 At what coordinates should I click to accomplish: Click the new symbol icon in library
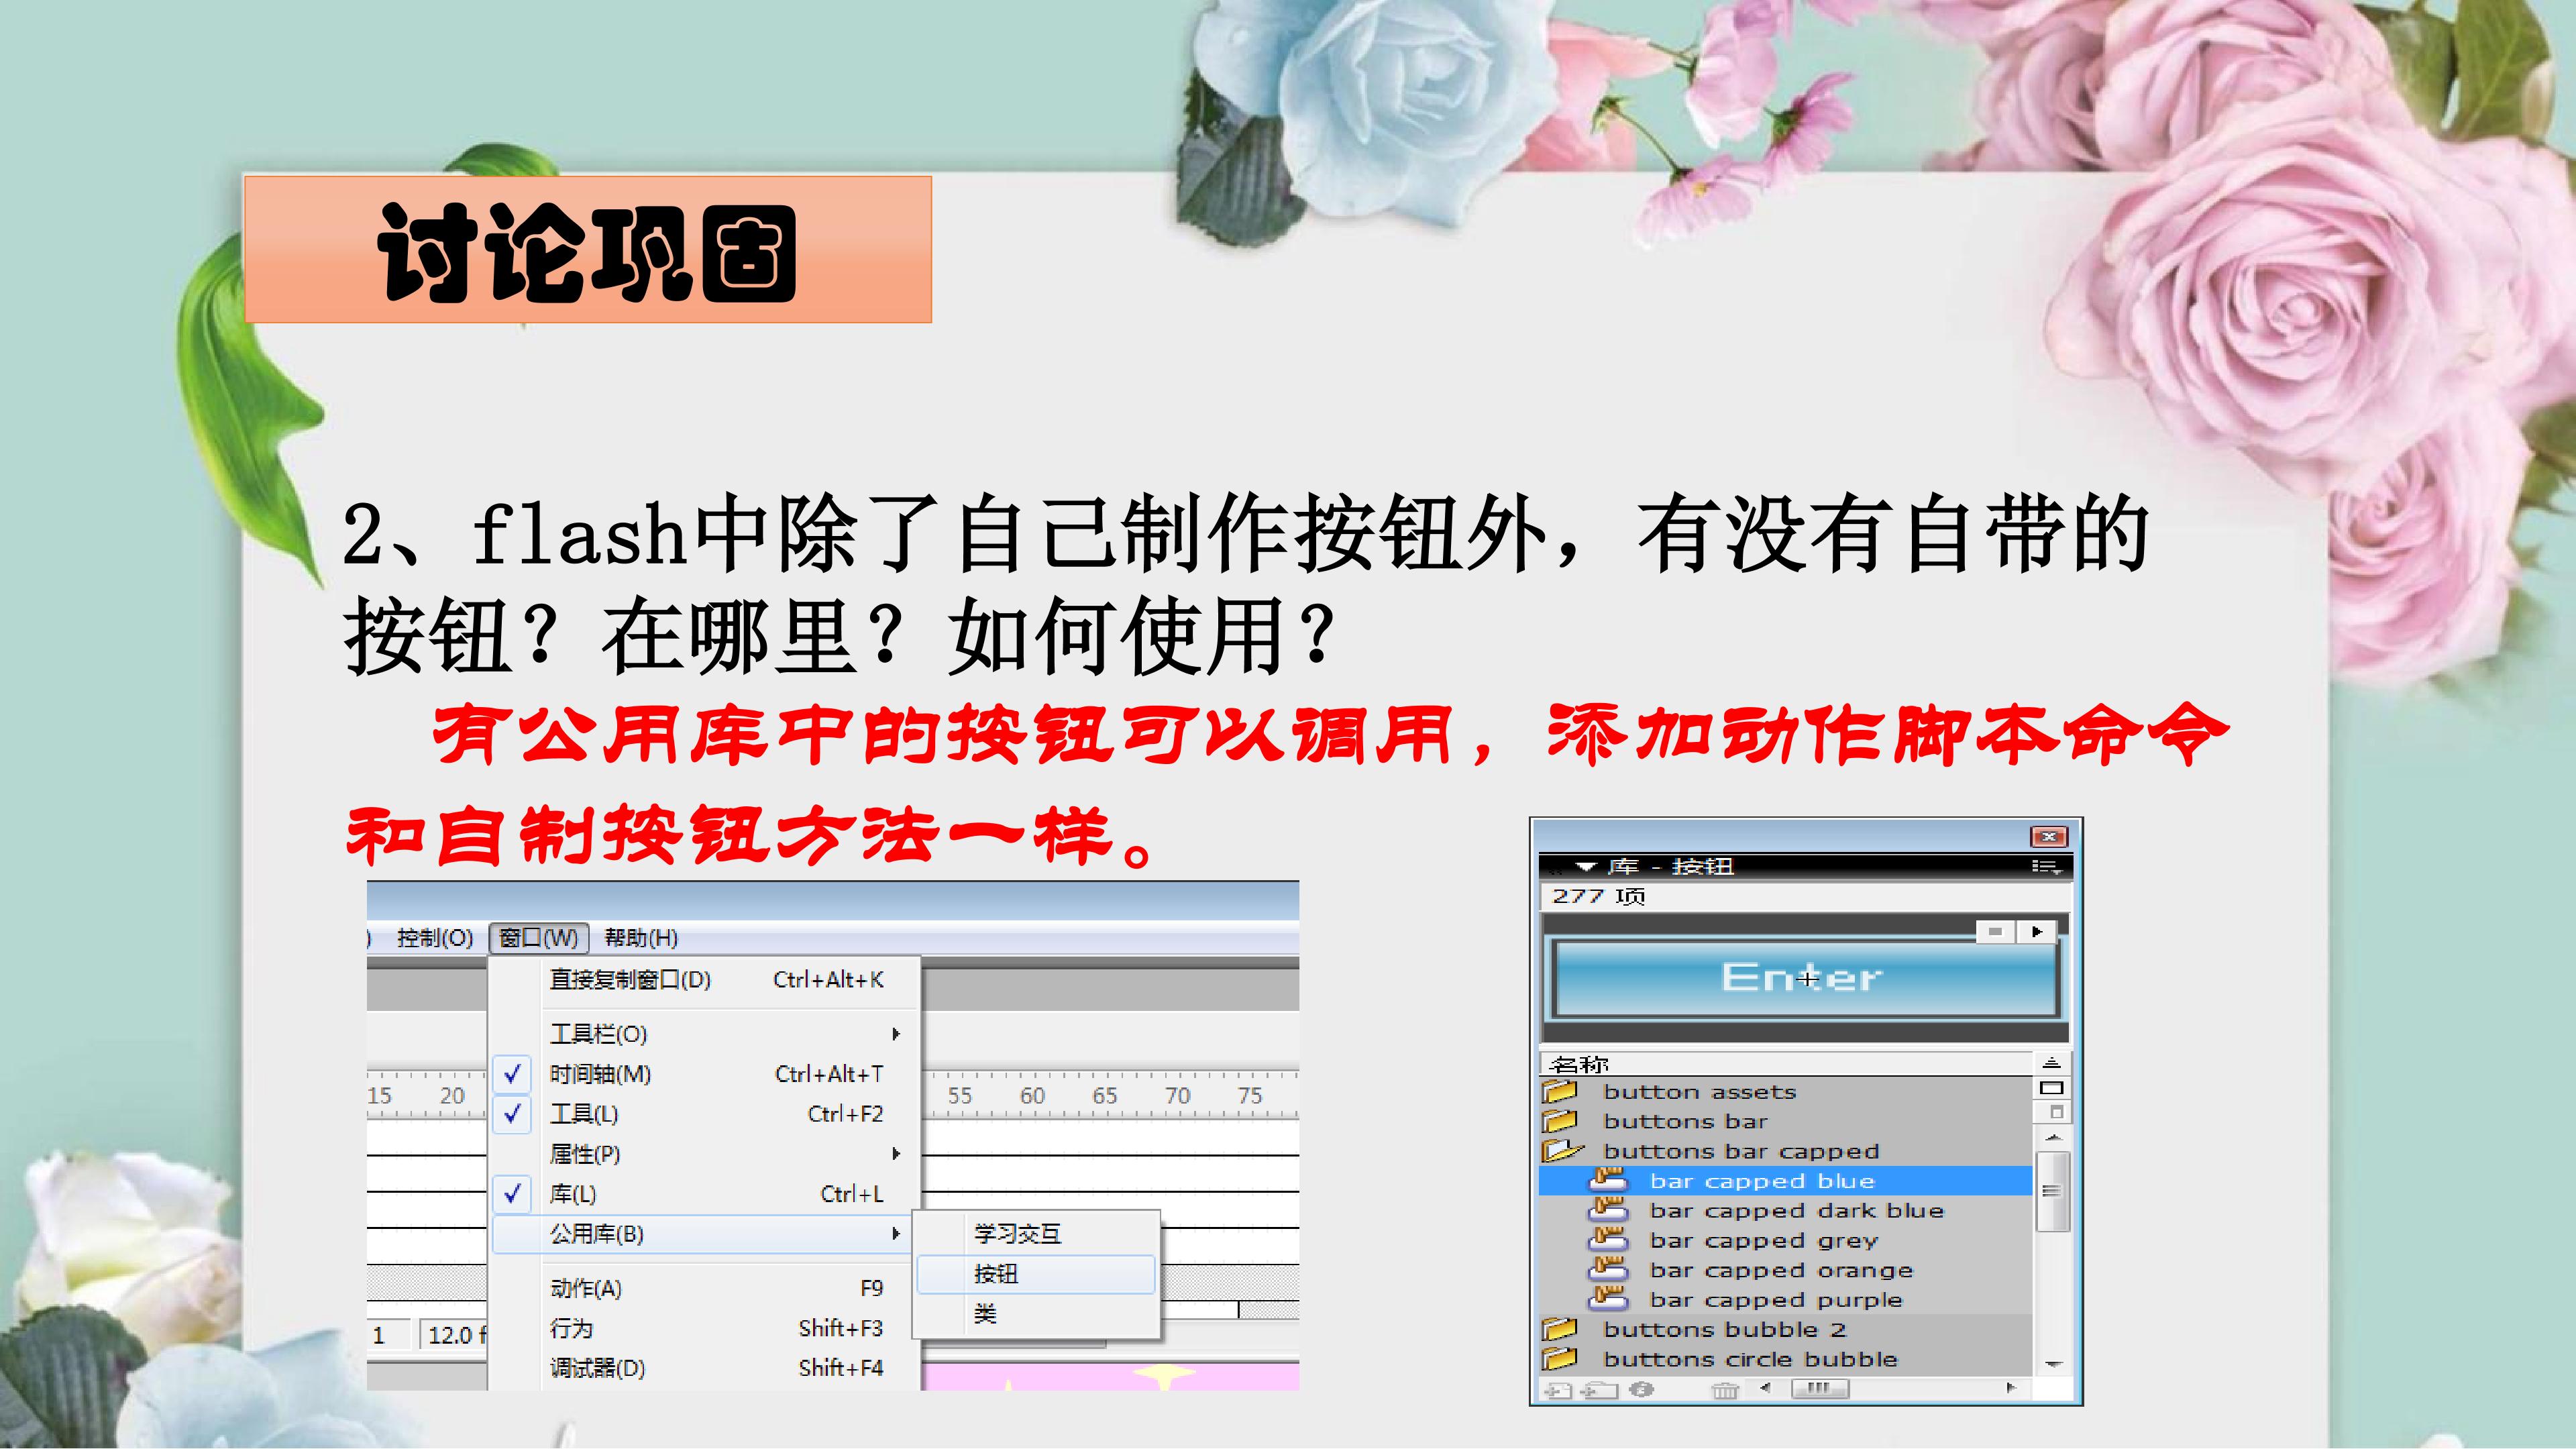[1558, 1390]
